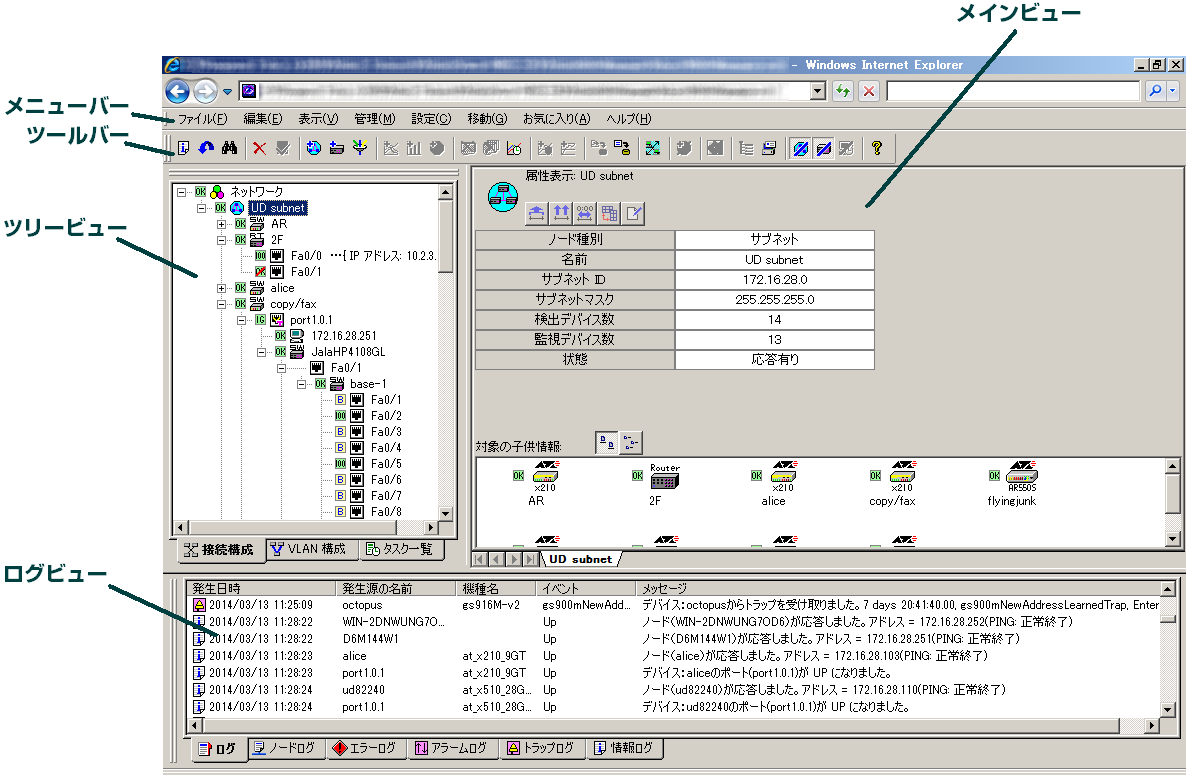The image size is (1188, 775).
Task: Select the AR x210 device icon
Action: coord(545,476)
